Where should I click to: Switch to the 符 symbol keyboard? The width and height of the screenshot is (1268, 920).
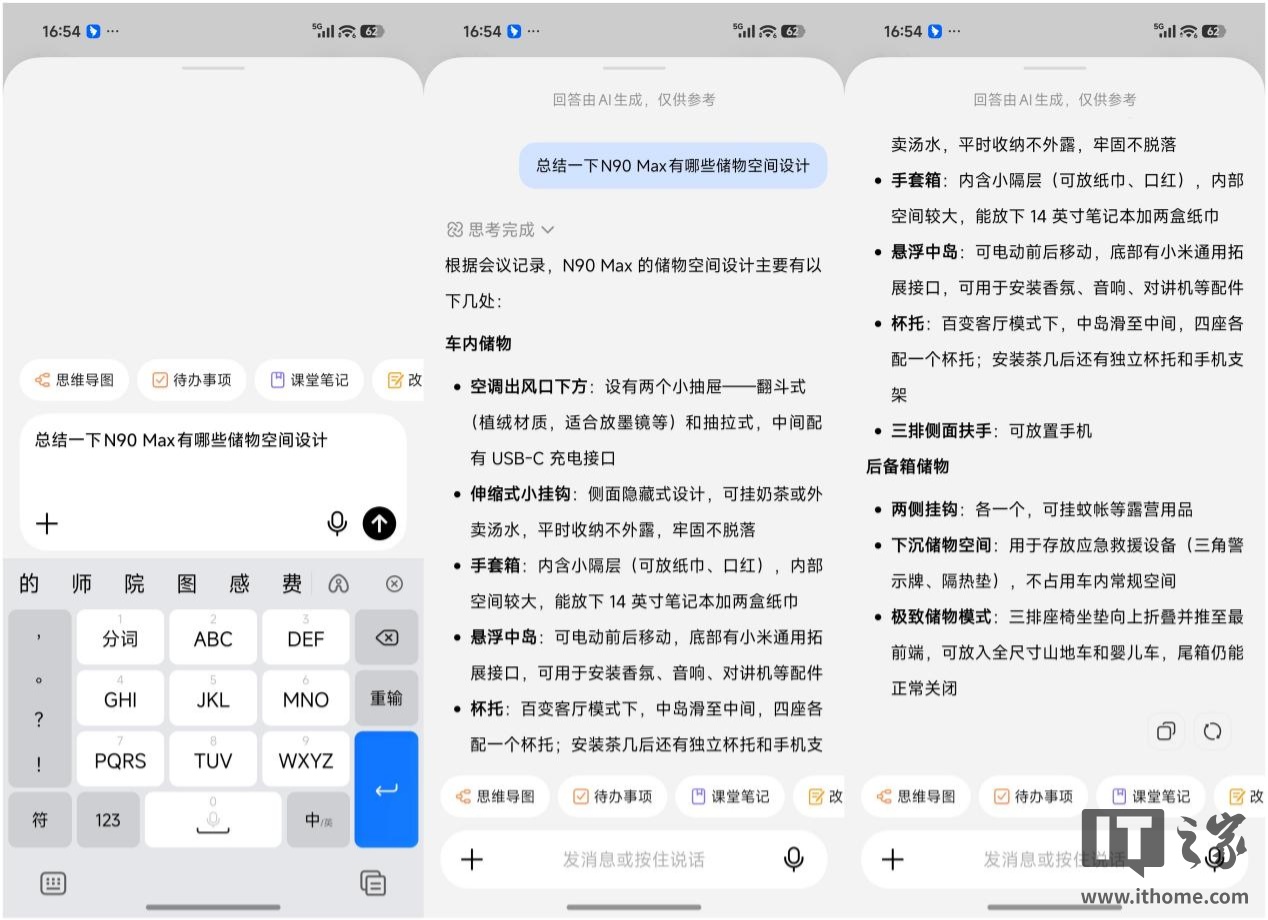point(40,820)
